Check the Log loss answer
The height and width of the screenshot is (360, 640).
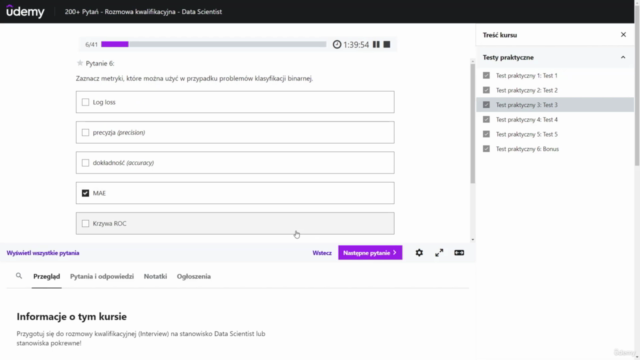(85, 102)
